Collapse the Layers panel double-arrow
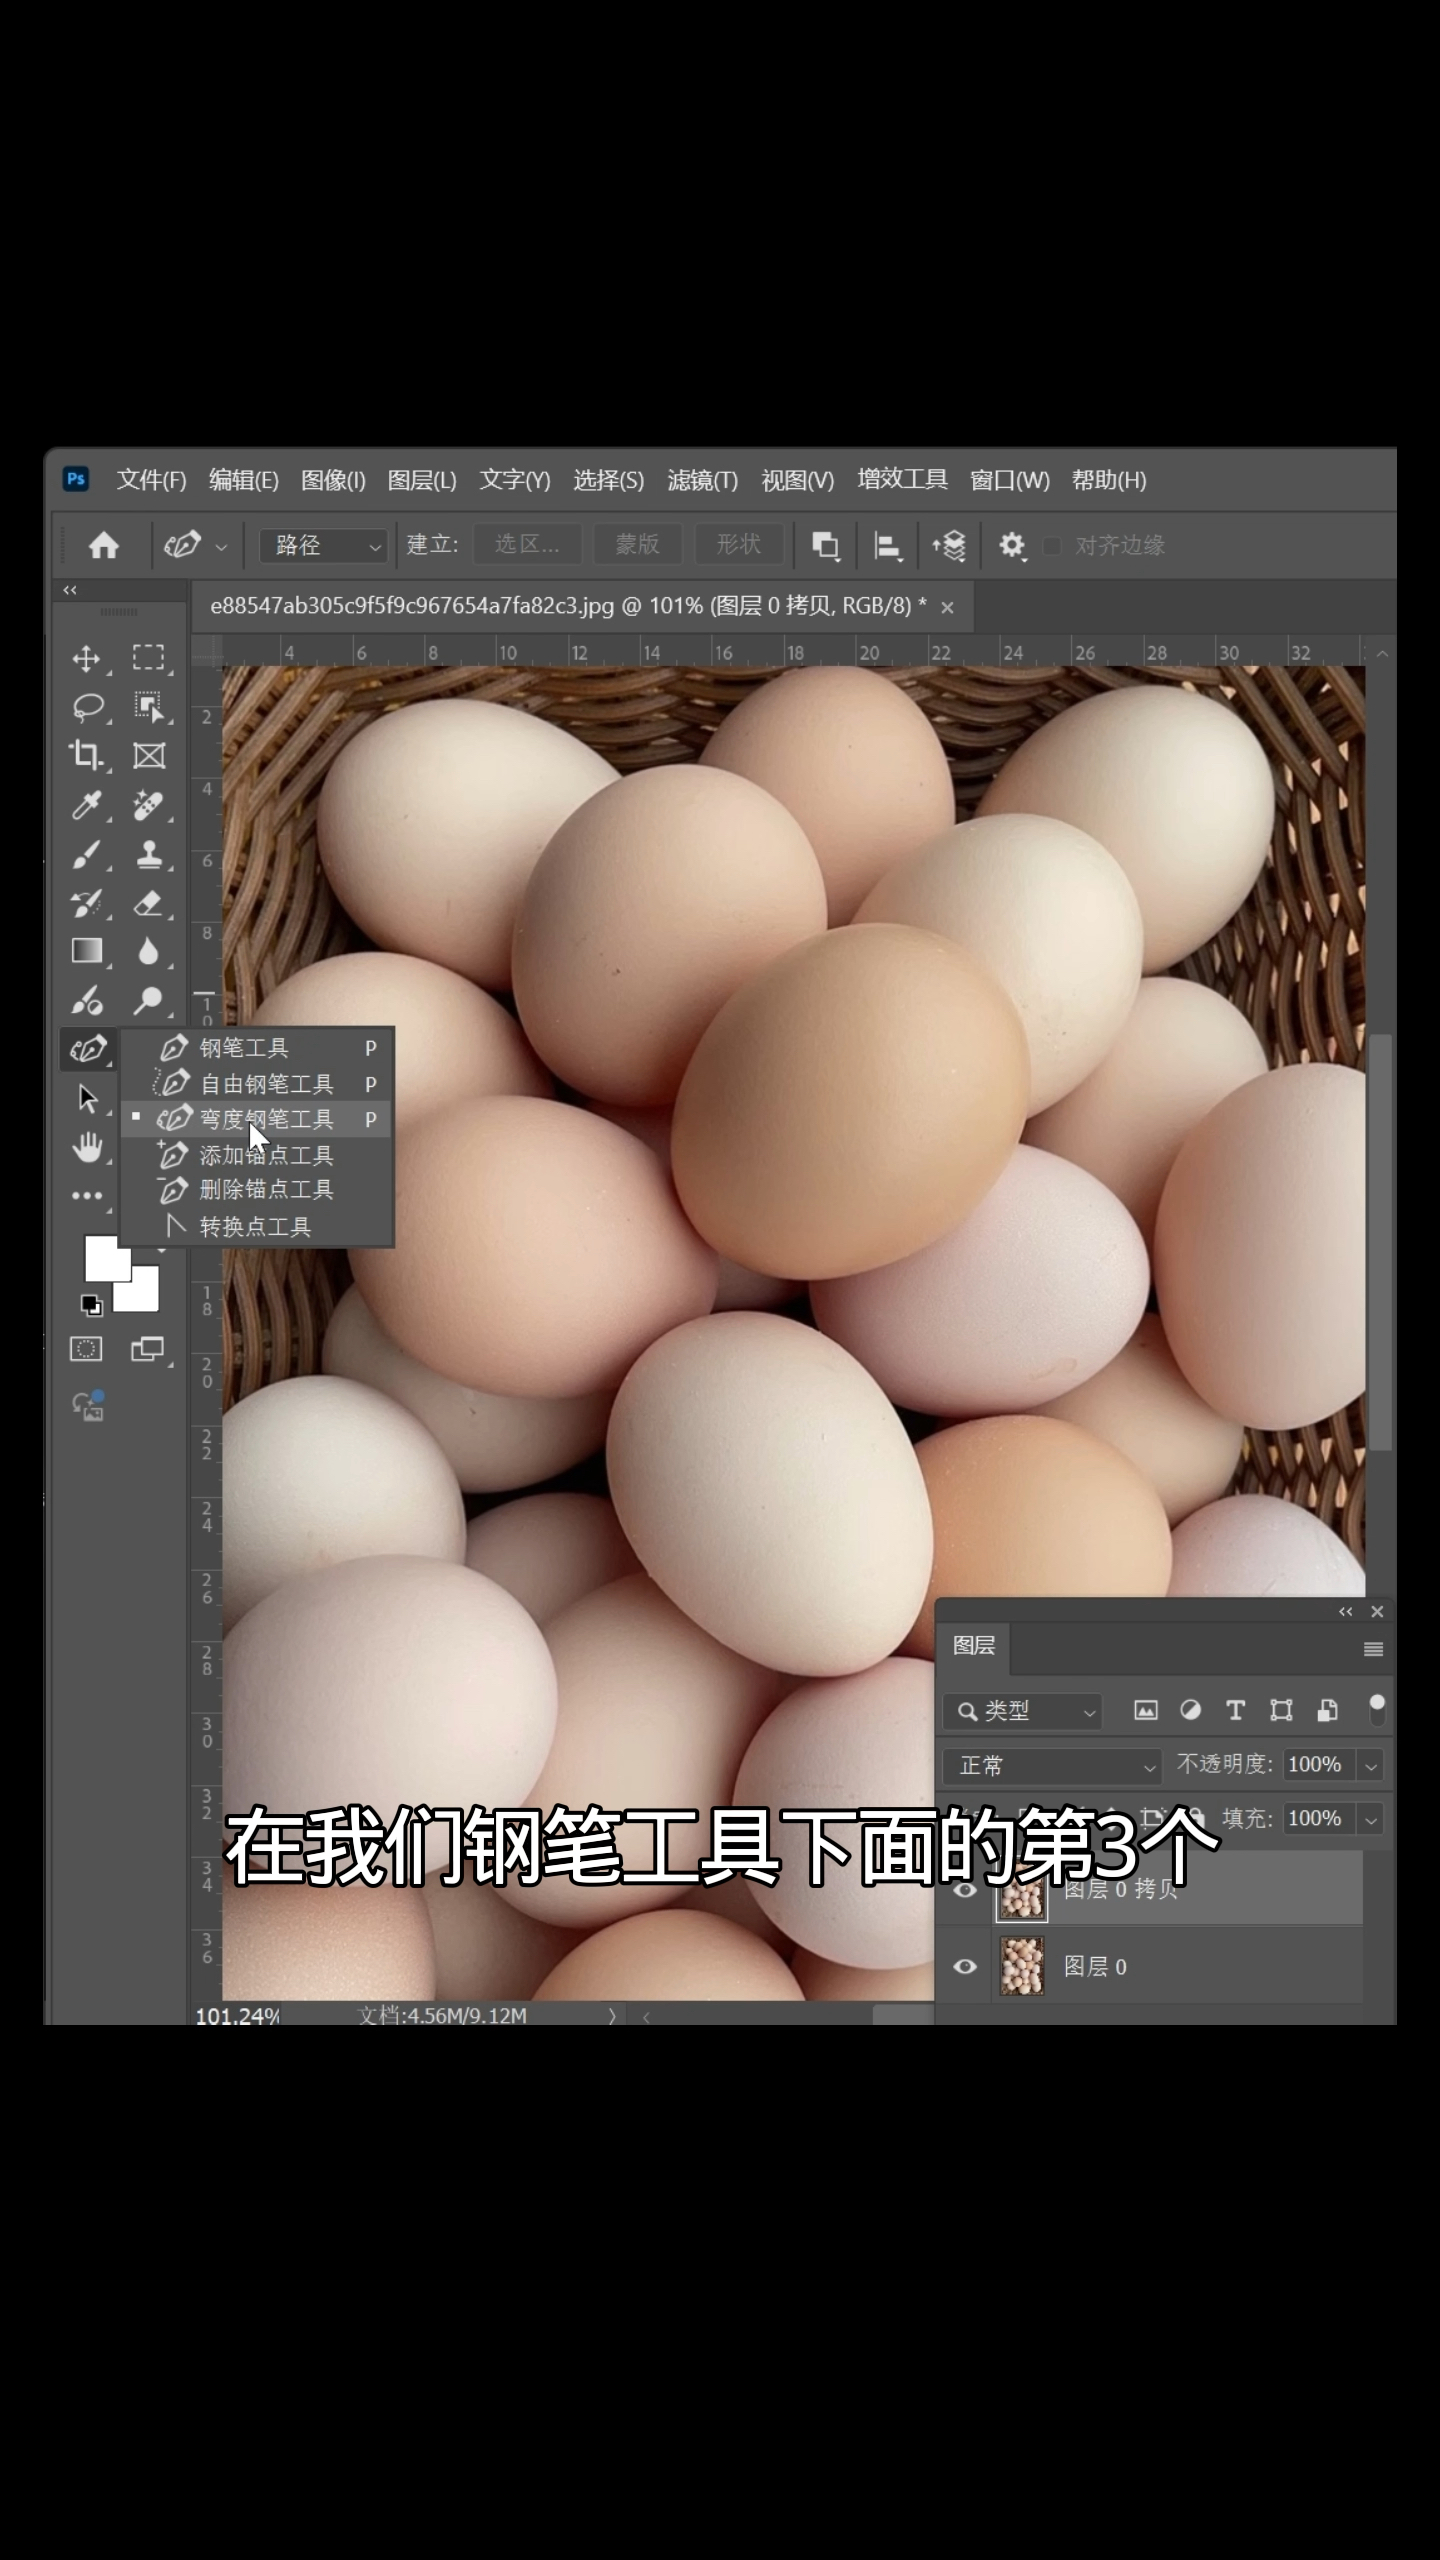 pyautogui.click(x=1346, y=1611)
